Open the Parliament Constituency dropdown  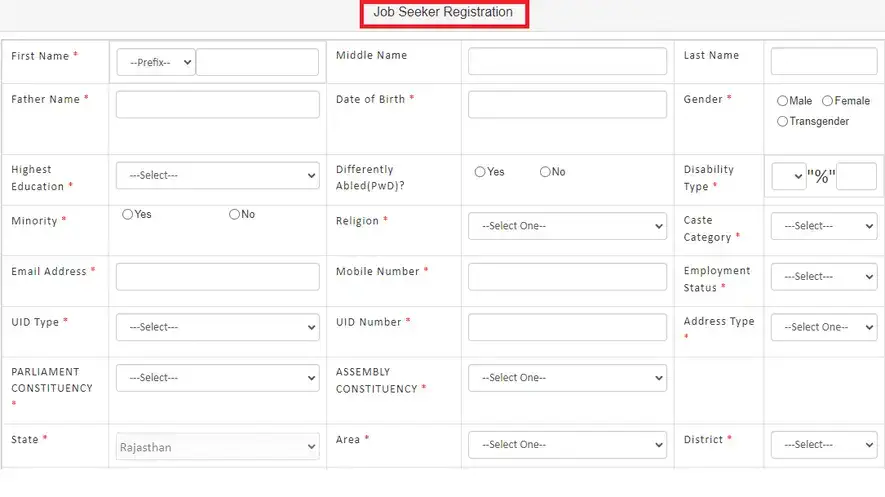(218, 378)
